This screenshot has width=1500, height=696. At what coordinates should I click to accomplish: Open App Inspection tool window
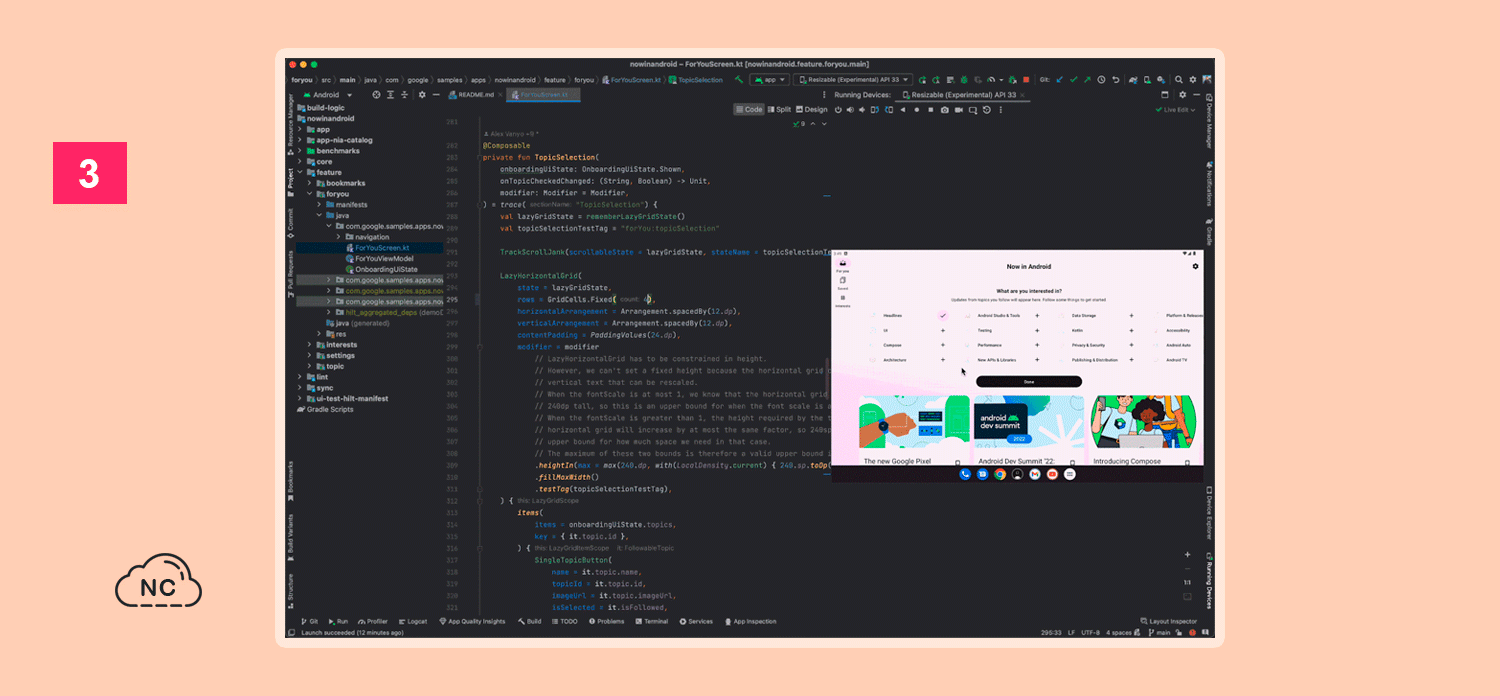point(750,621)
